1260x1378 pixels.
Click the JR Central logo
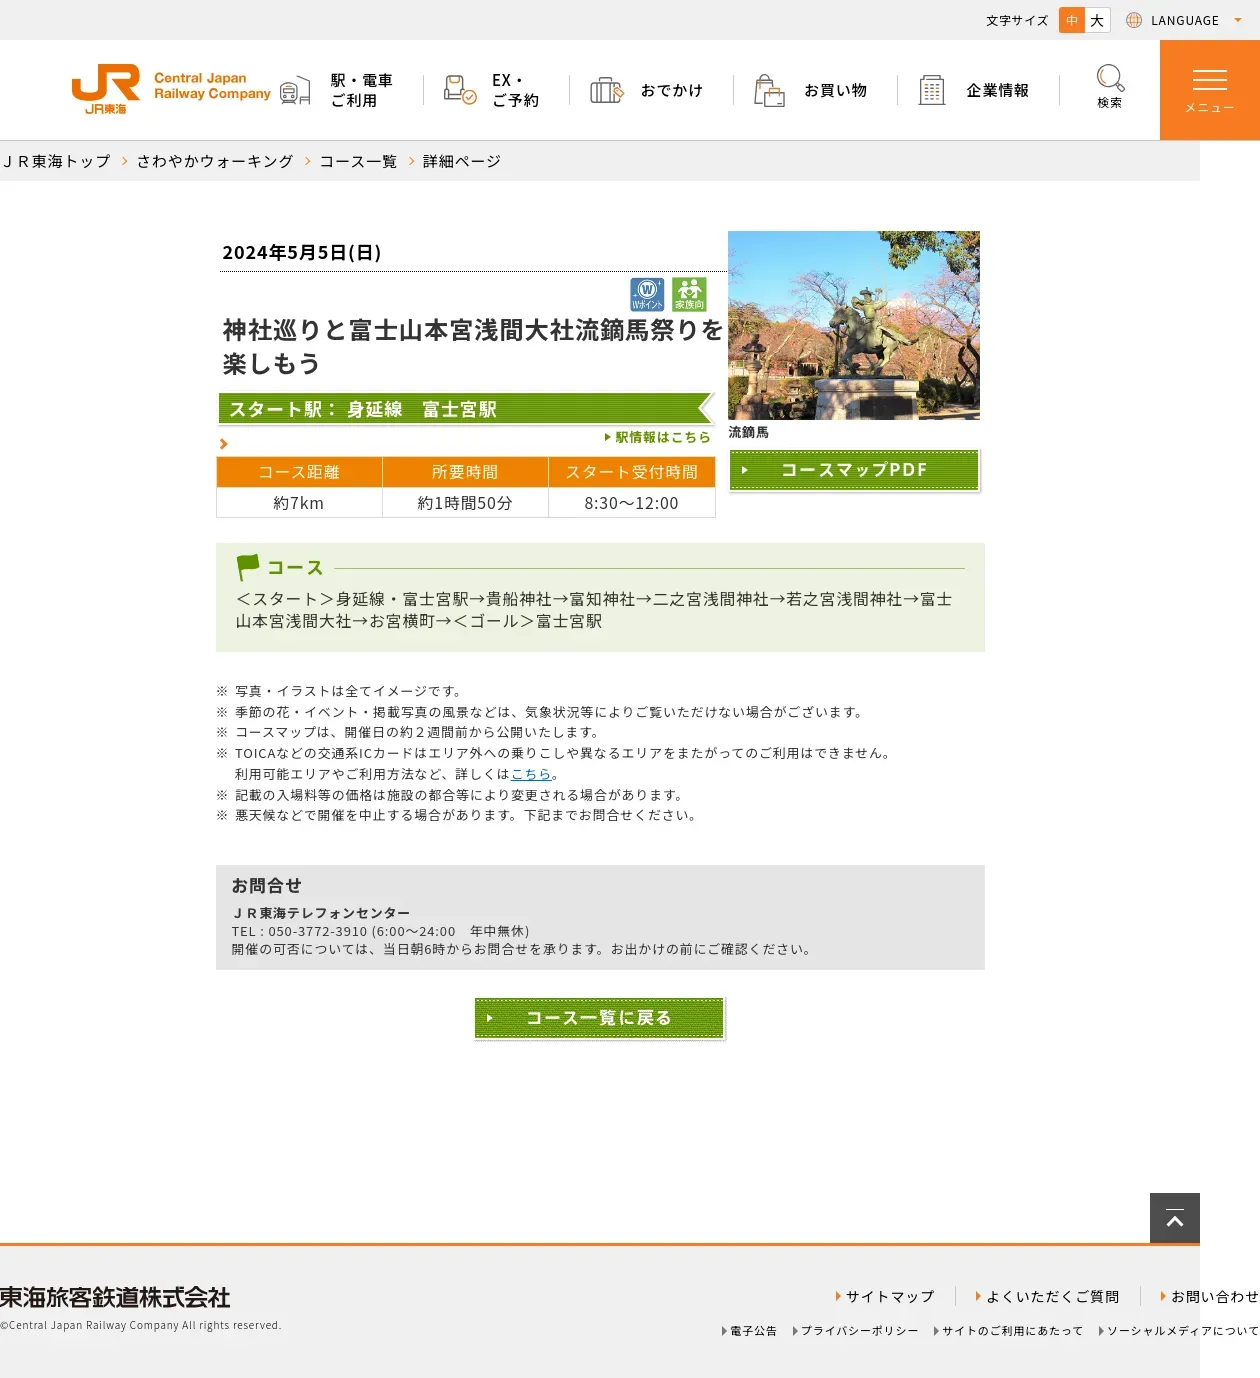point(171,90)
